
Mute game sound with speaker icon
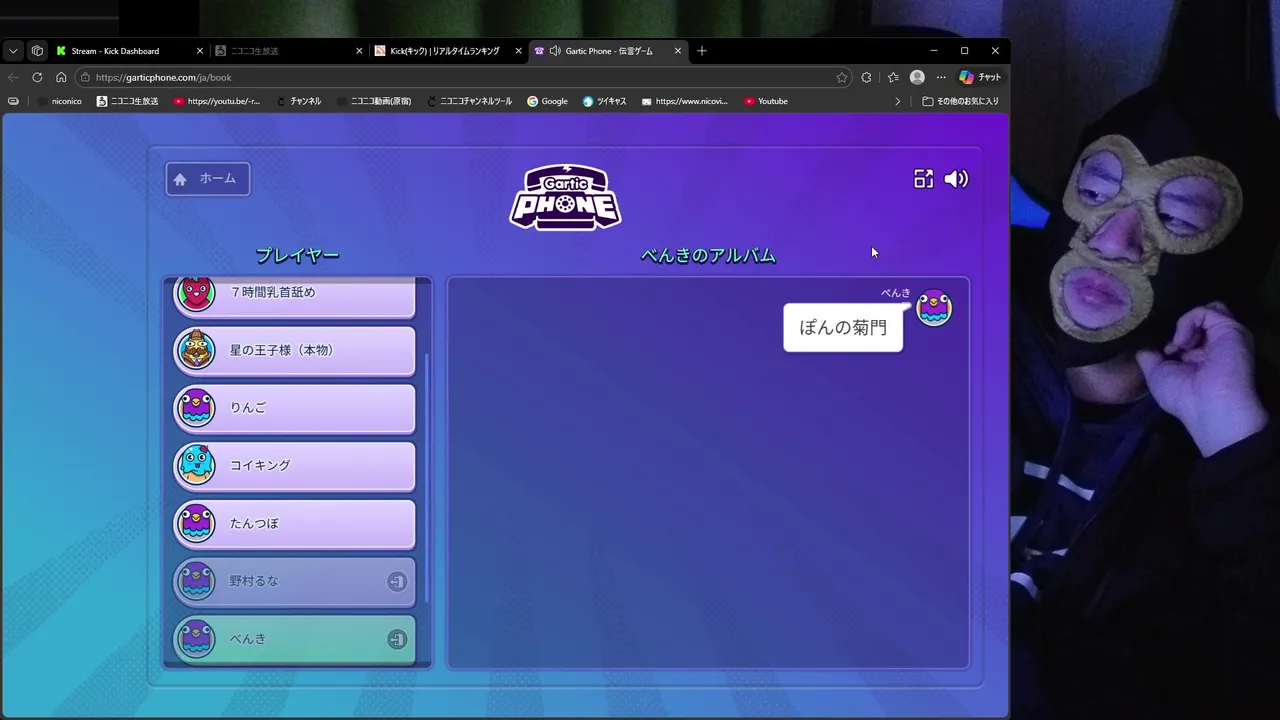pos(956,179)
